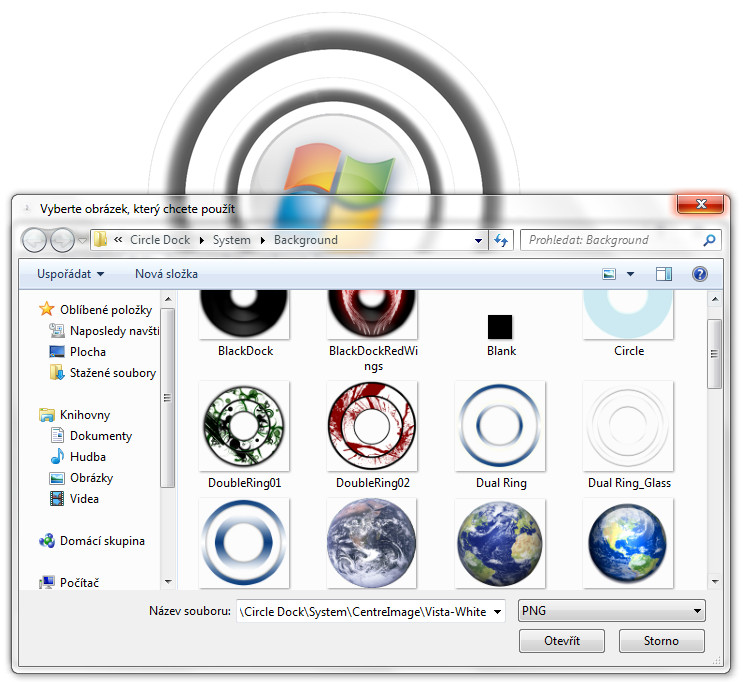Choose the thick blue ring thumbnail in bottom row
This screenshot has height=682, width=743.
pyautogui.click(x=244, y=543)
